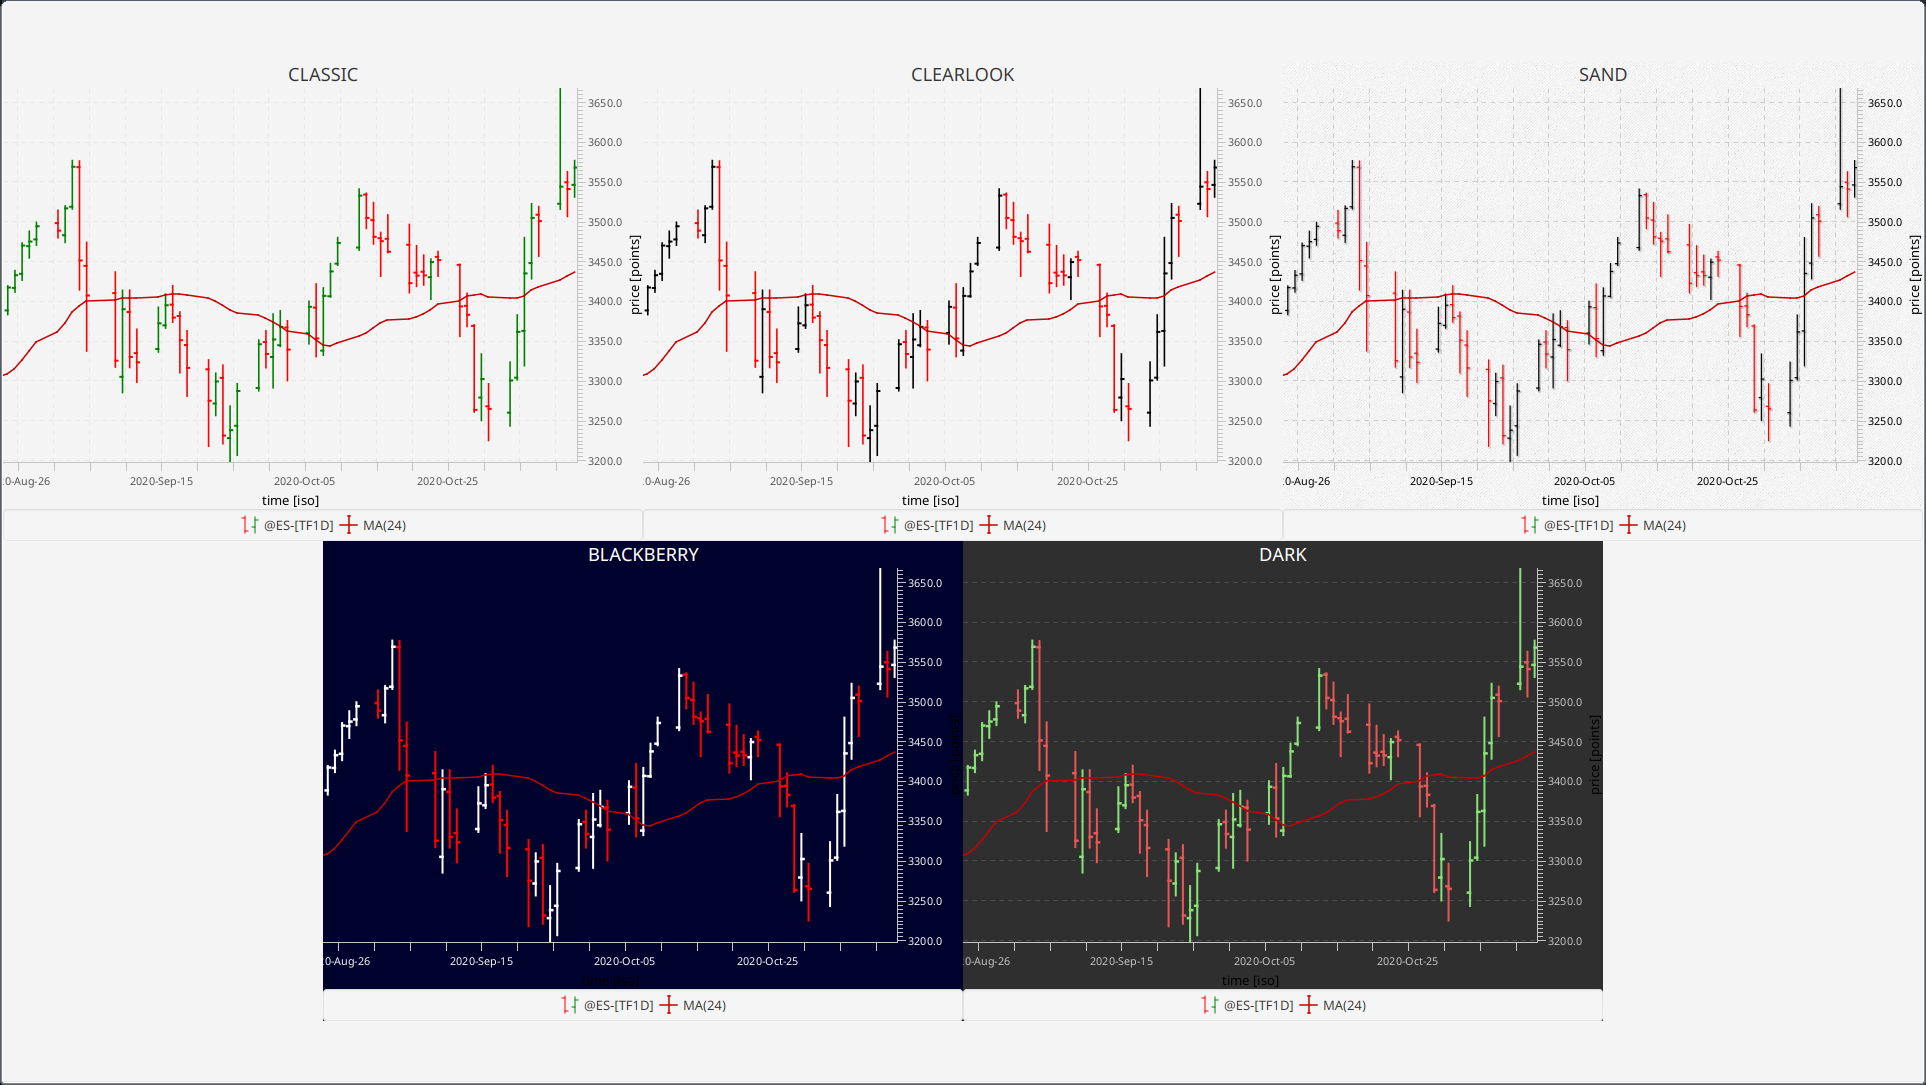Toggle @ES-[TF1D] series in DARK legend

coord(1258,1005)
